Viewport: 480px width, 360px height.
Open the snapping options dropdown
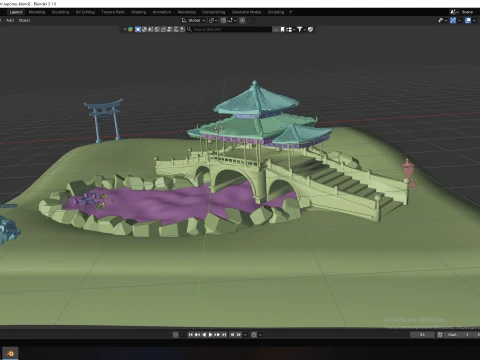pos(232,21)
